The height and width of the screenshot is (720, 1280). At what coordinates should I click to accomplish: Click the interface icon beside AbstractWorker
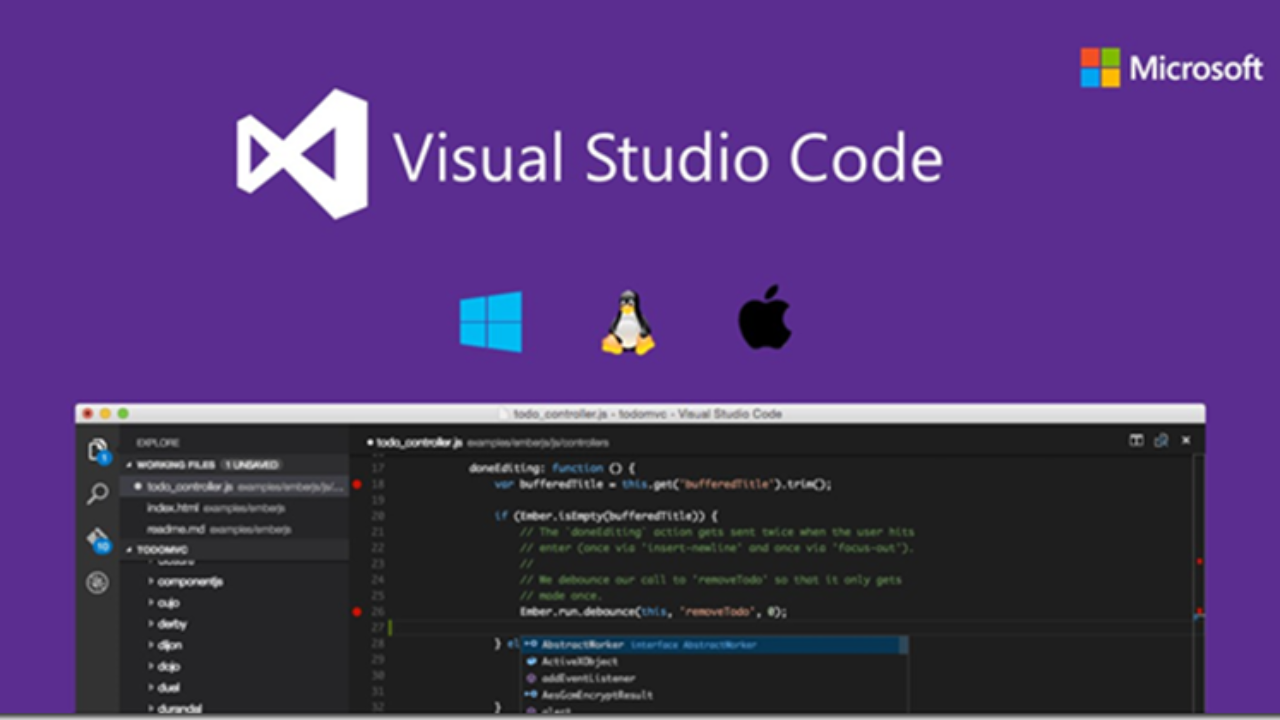point(531,645)
